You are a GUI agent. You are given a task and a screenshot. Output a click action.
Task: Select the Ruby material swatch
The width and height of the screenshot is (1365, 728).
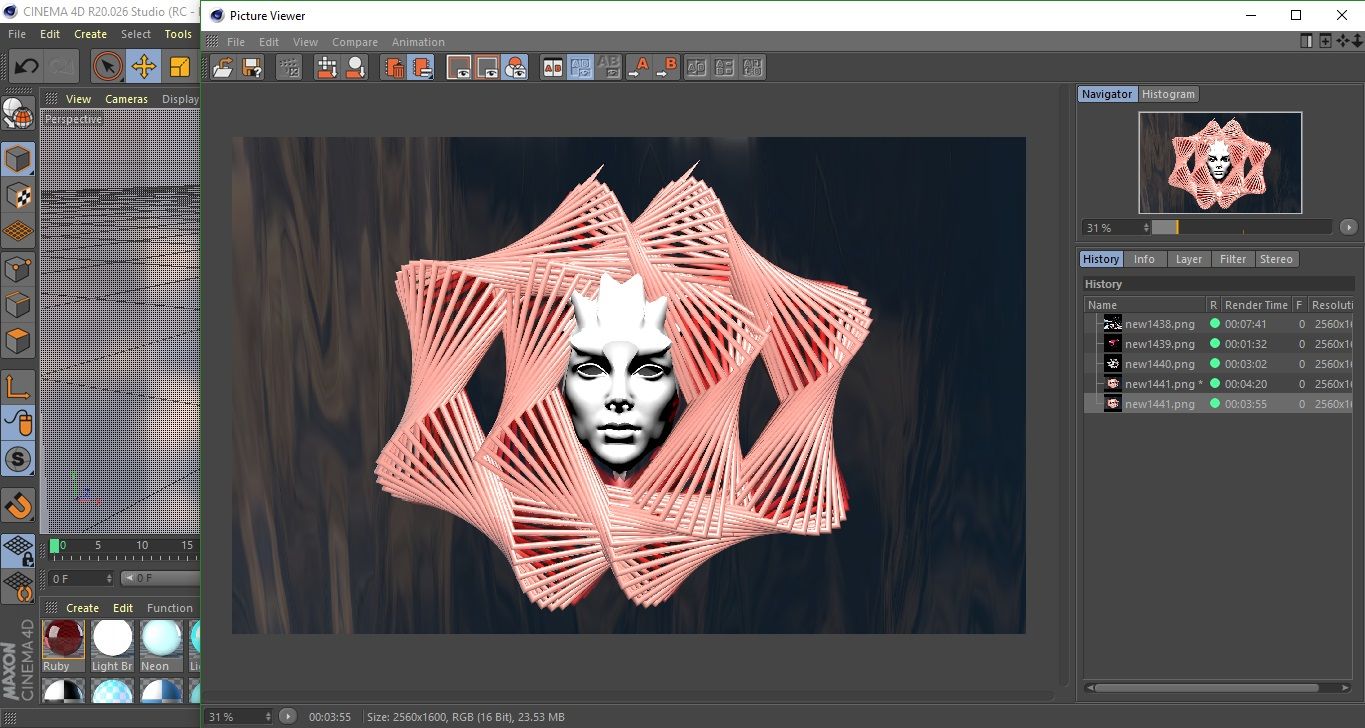click(x=63, y=639)
